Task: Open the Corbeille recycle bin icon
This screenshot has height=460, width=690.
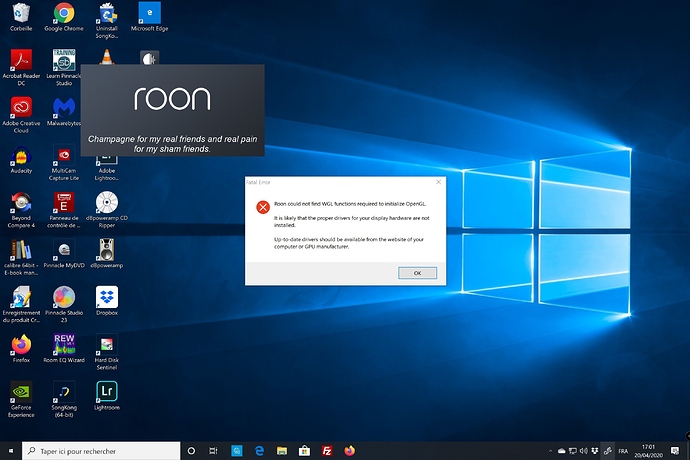Action: point(21,17)
